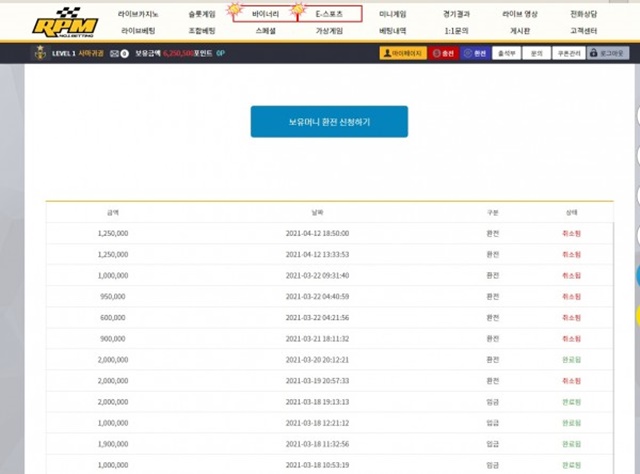The image size is (640, 474).
Task: Click the red 충전 button
Action: (443, 53)
